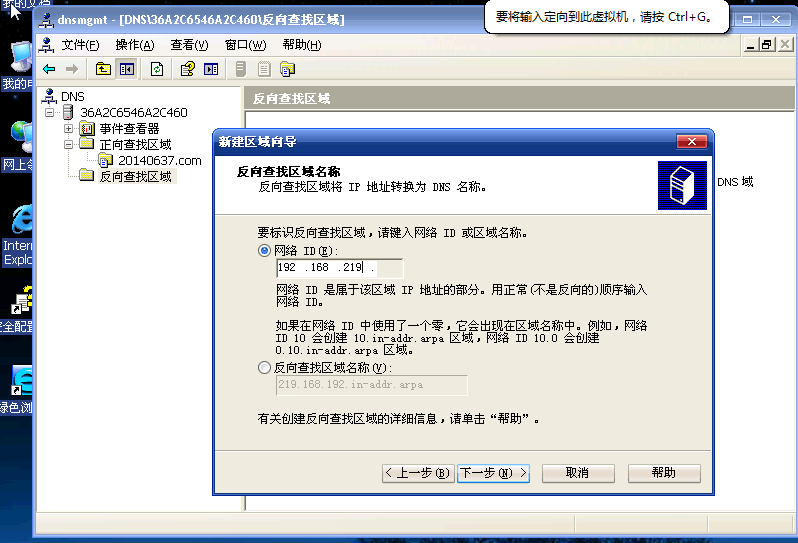Screen dimensions: 798x543
Task: Click the 取消 button in wizard
Action: 577,473
